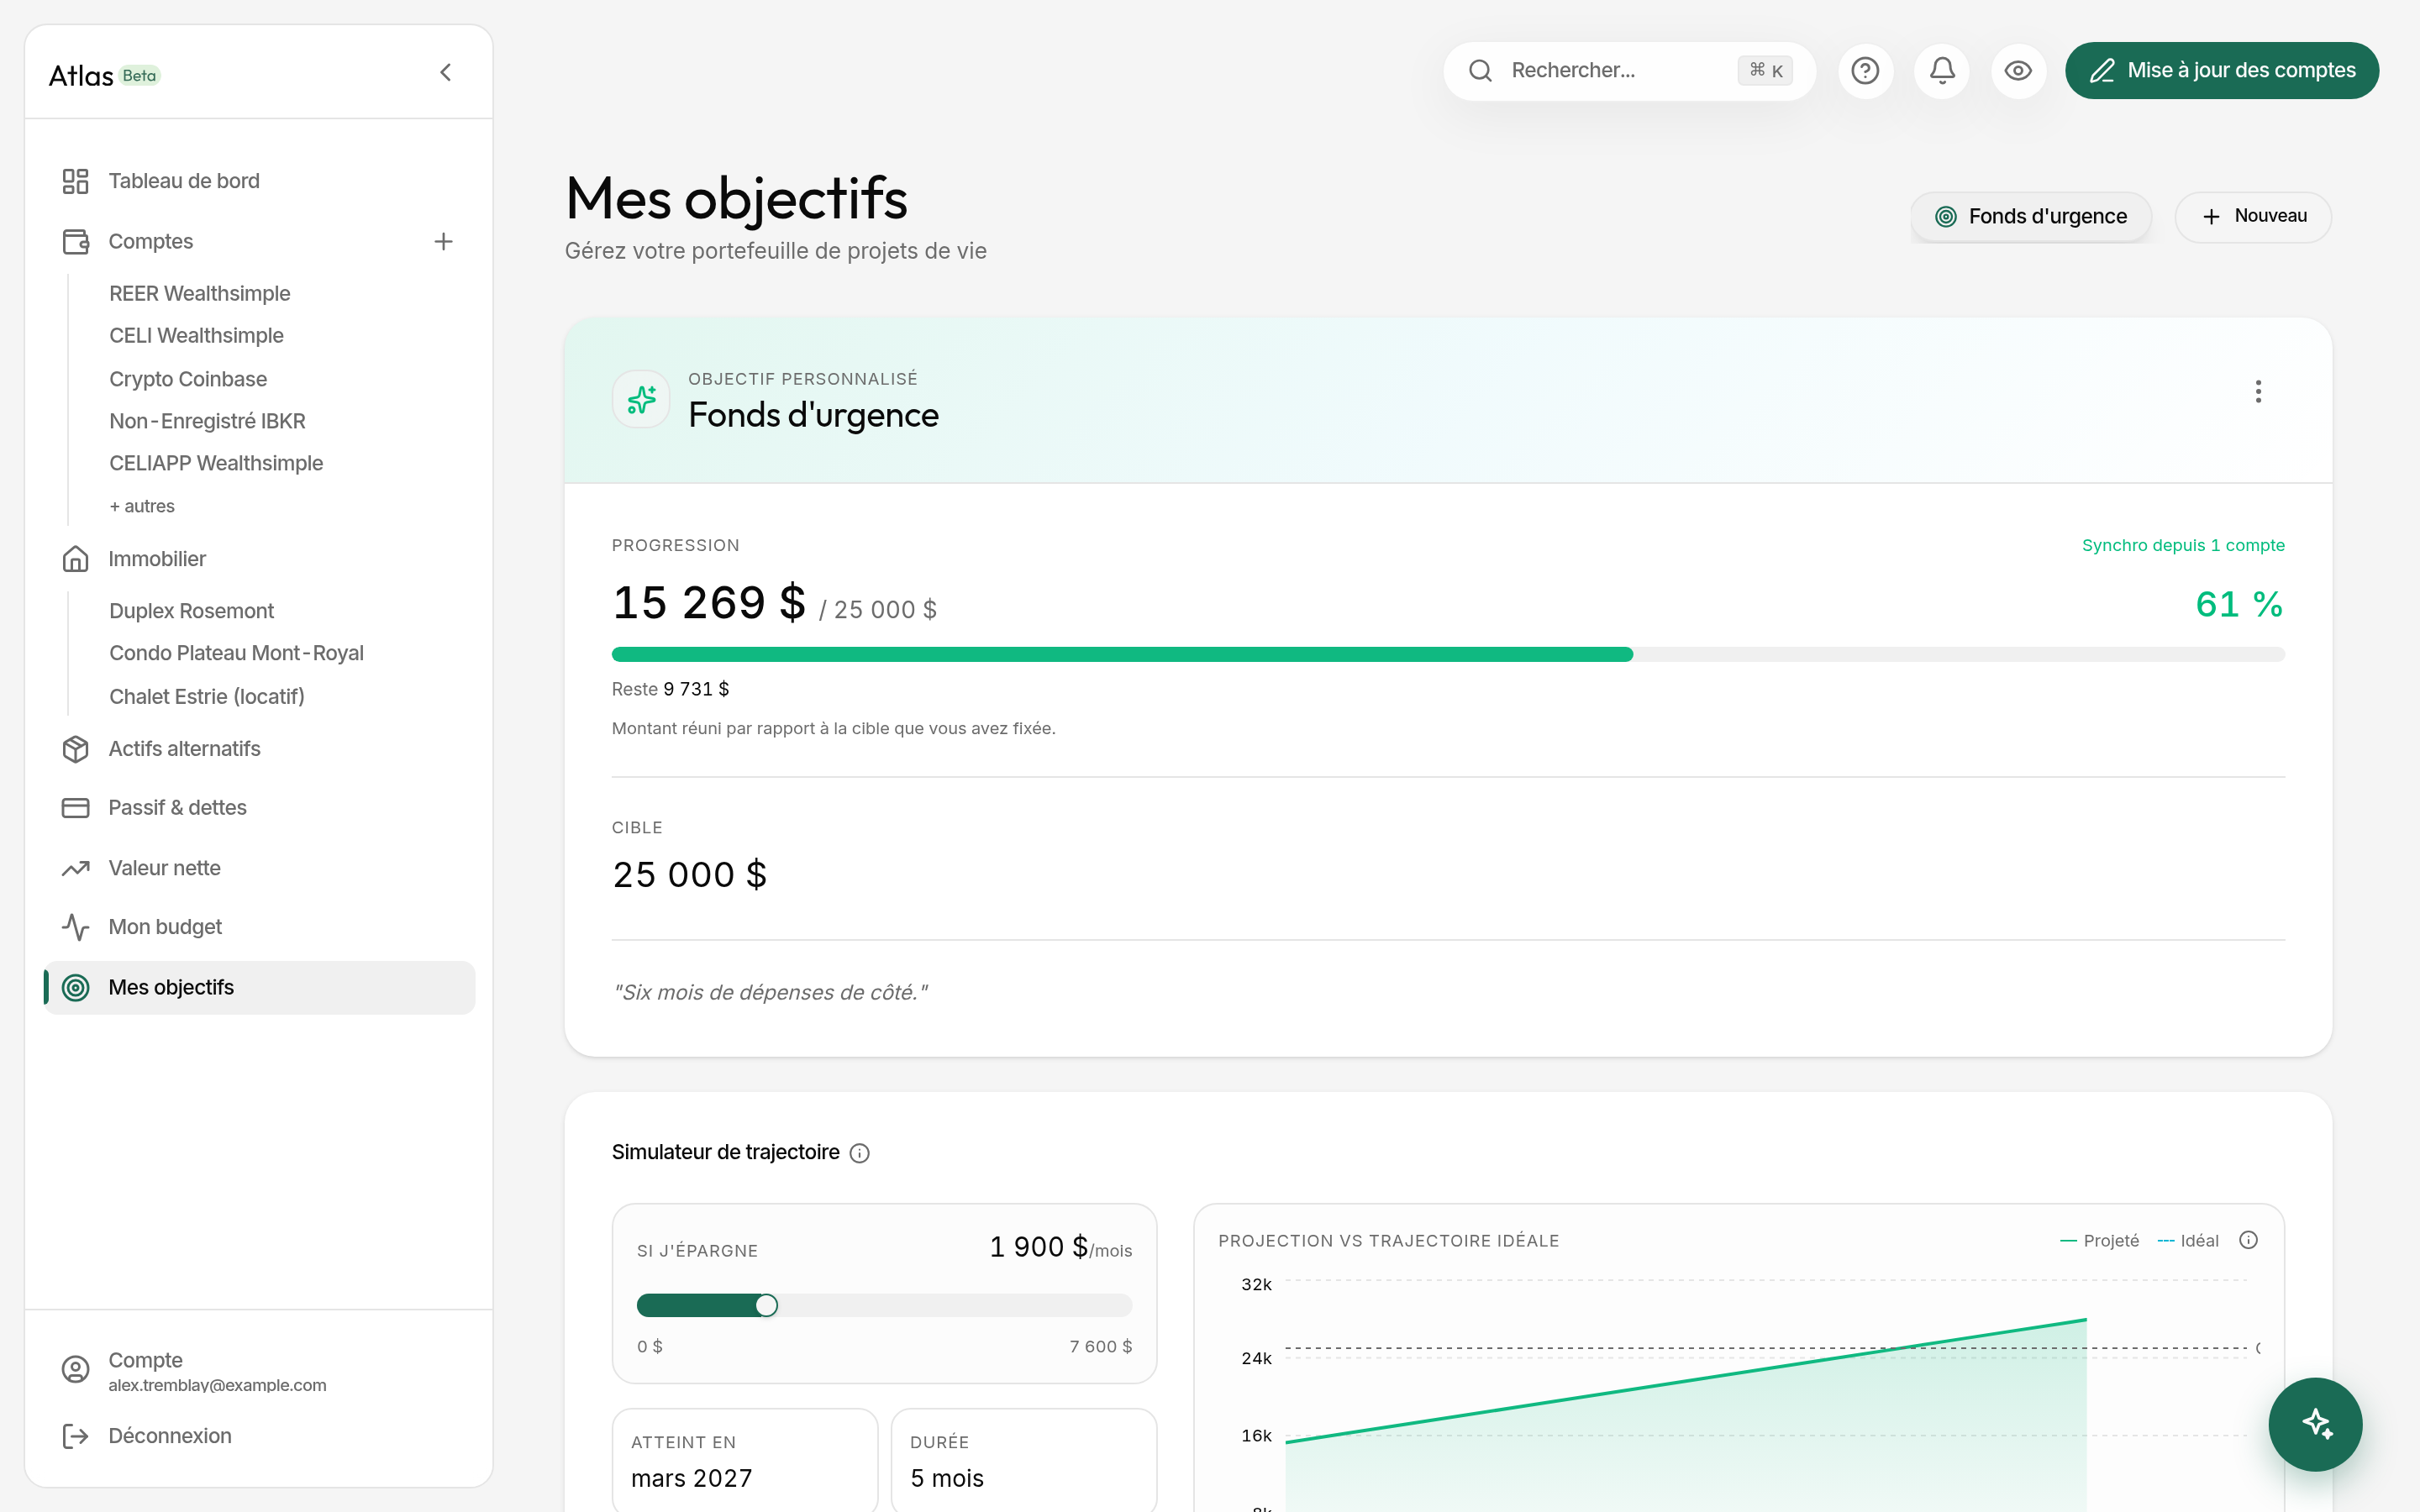
Task: Click Synchro depuis 1 compte link
Action: 2183,545
